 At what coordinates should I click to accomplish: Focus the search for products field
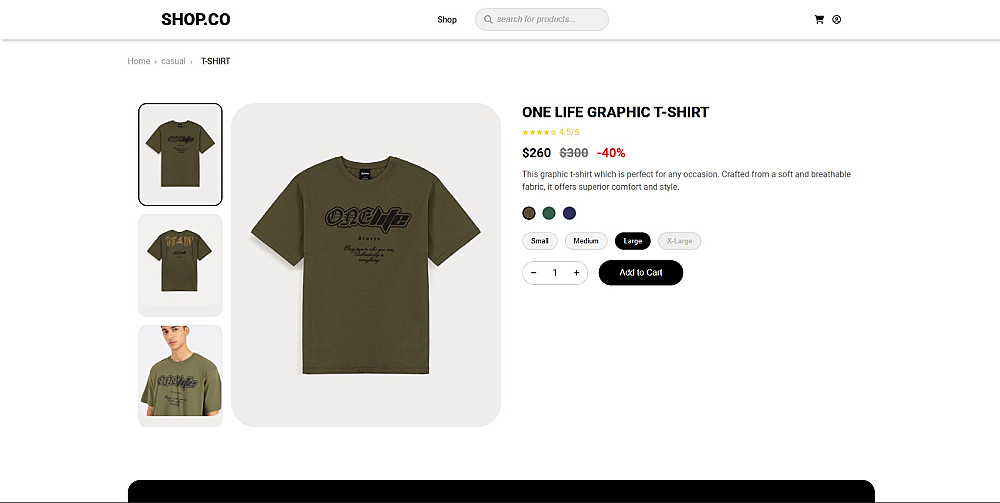550,19
